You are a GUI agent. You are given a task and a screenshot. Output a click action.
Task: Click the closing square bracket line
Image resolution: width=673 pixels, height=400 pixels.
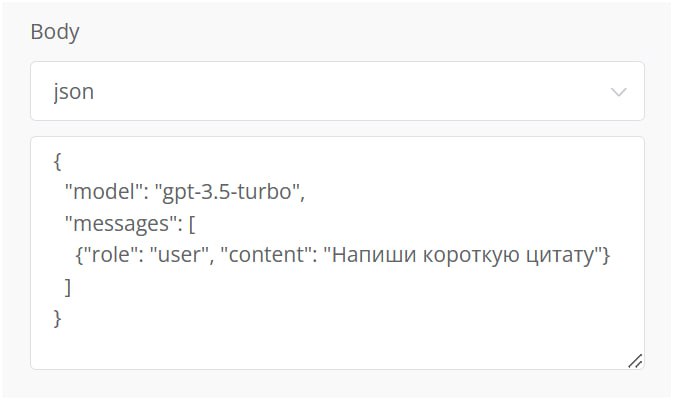pos(67,288)
